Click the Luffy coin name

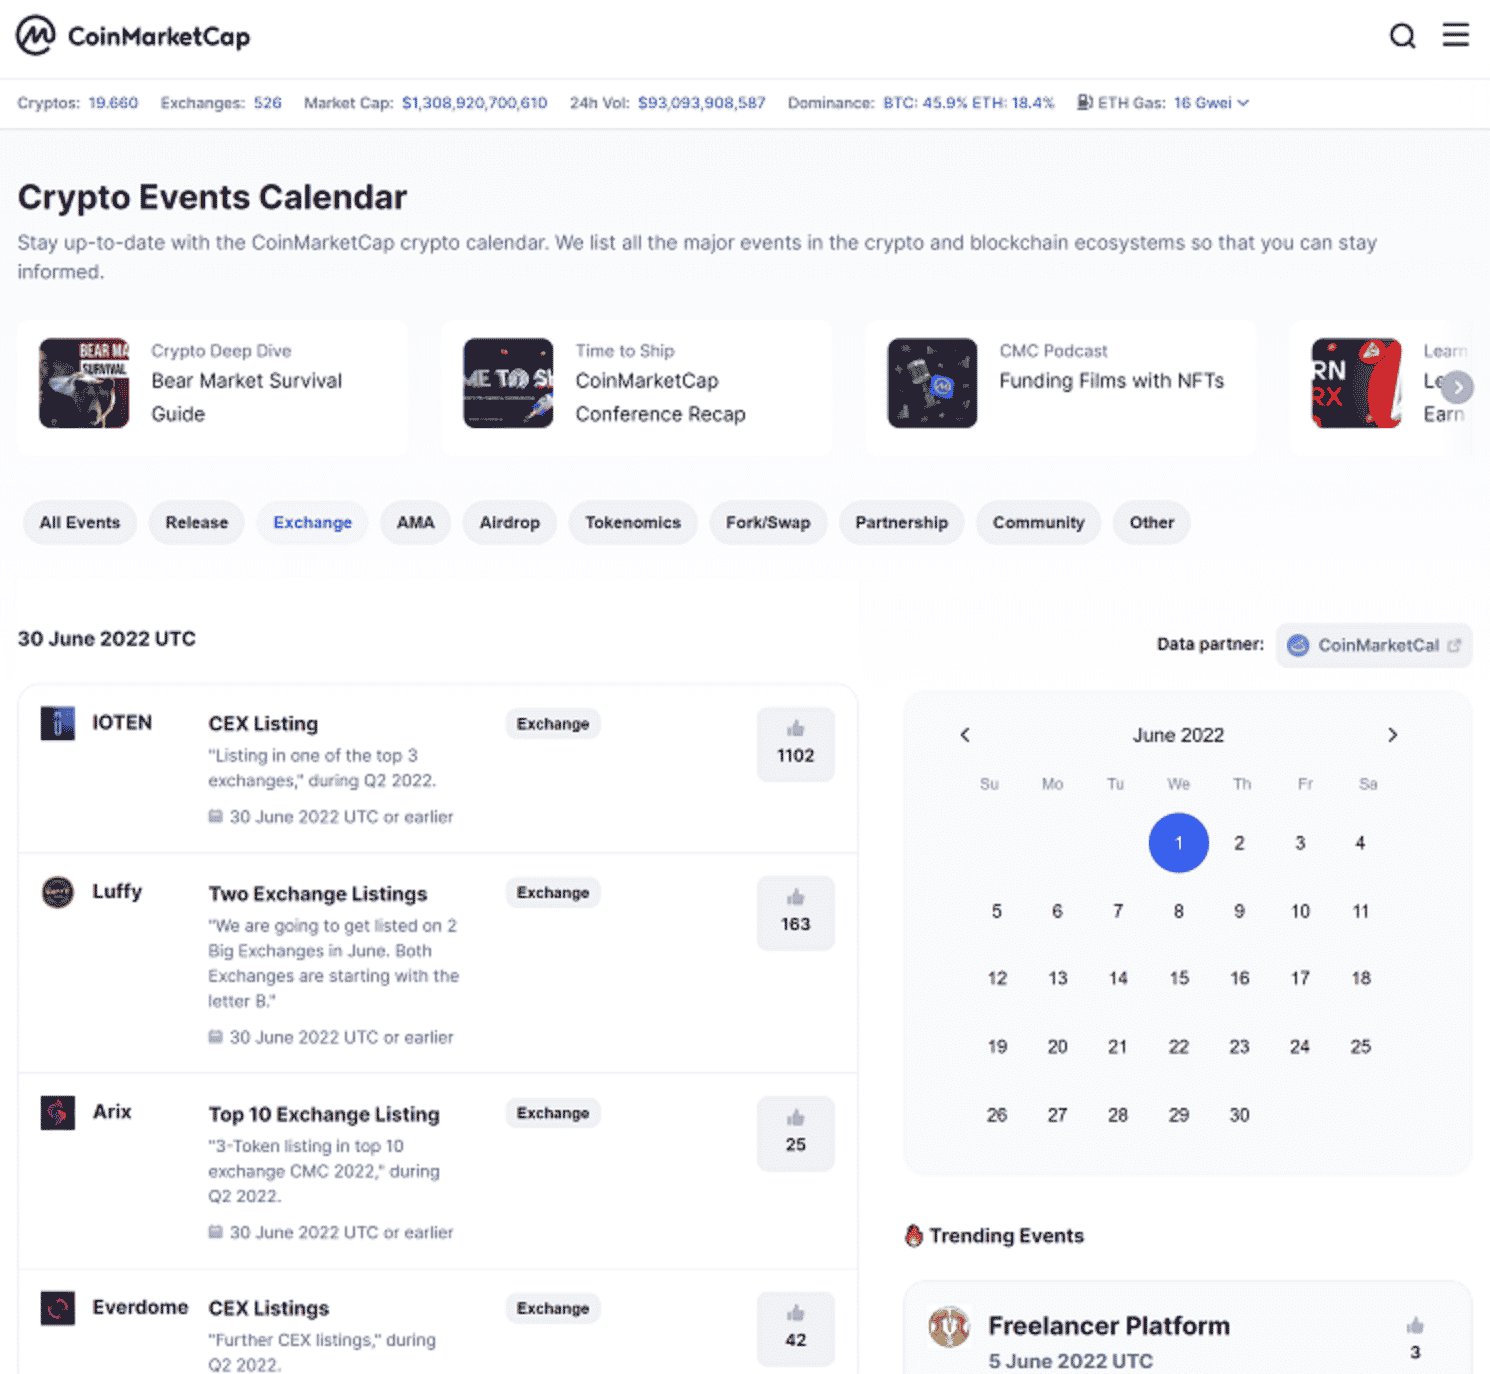pos(117,891)
